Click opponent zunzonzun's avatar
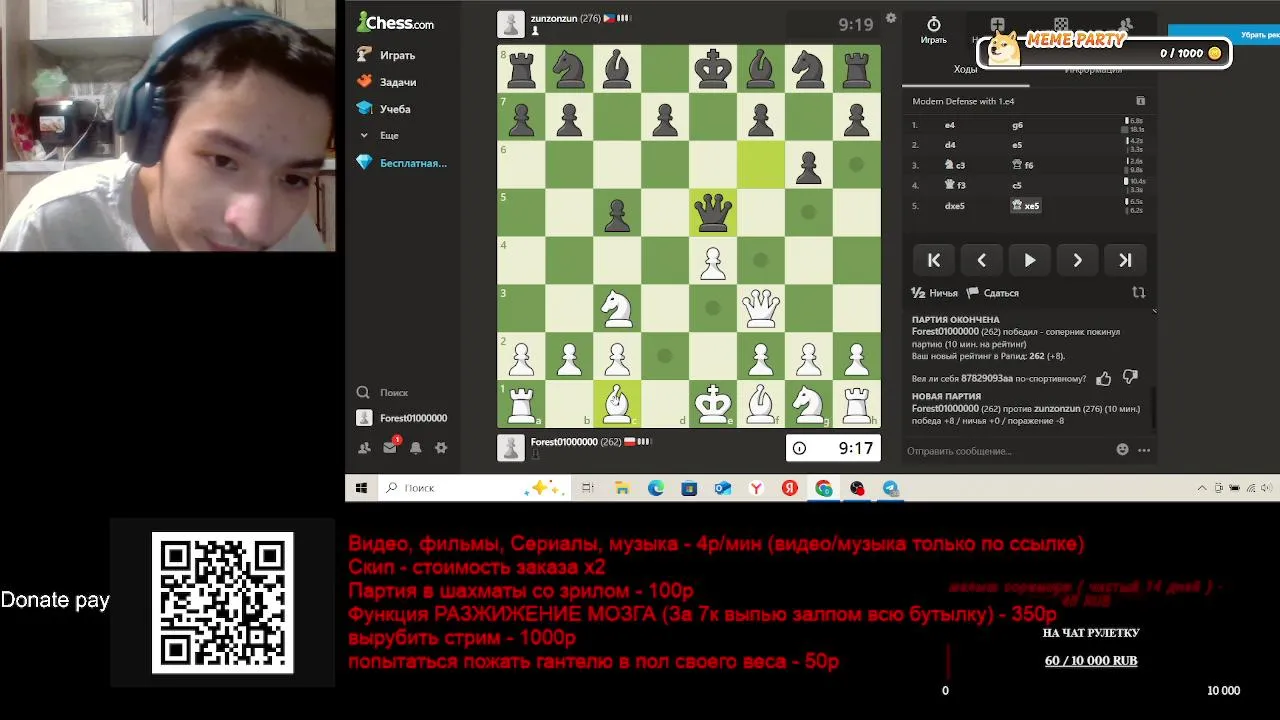The height and width of the screenshot is (720, 1280). tap(511, 24)
